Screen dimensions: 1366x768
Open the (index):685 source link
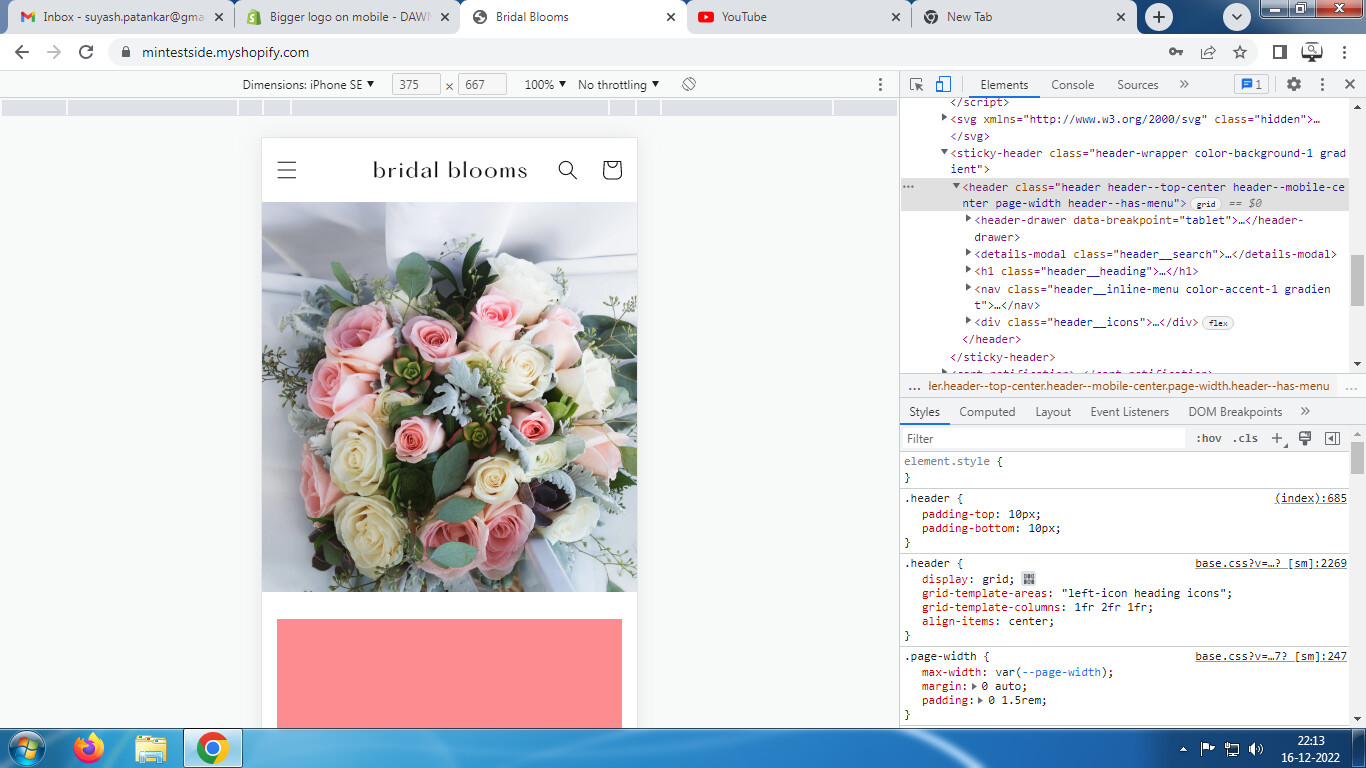[1311, 498]
